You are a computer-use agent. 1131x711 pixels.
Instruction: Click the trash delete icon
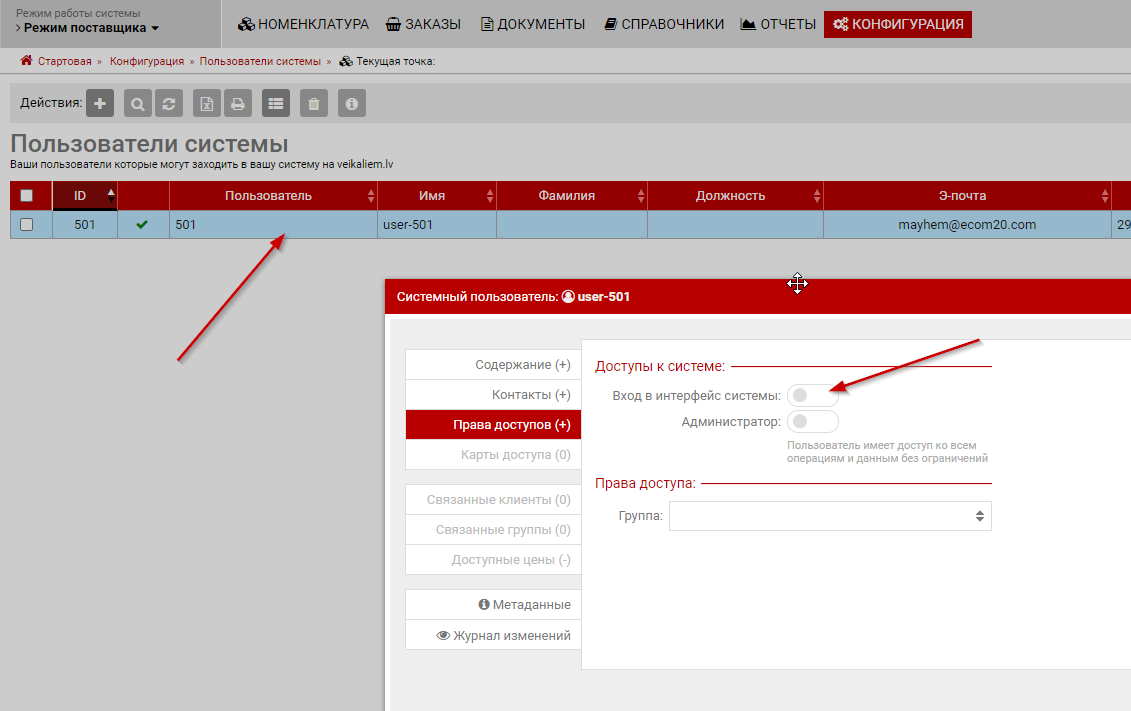(x=314, y=103)
